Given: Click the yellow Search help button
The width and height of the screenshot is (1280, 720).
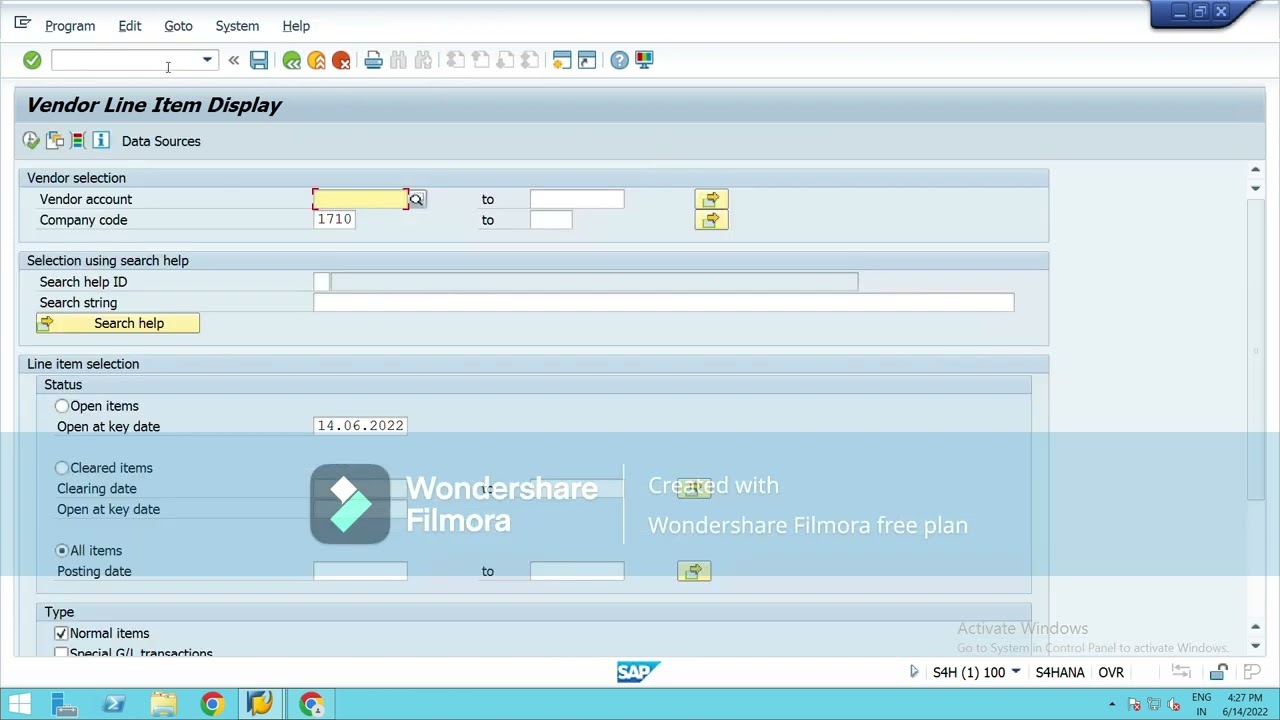Looking at the screenshot, I should pos(118,323).
